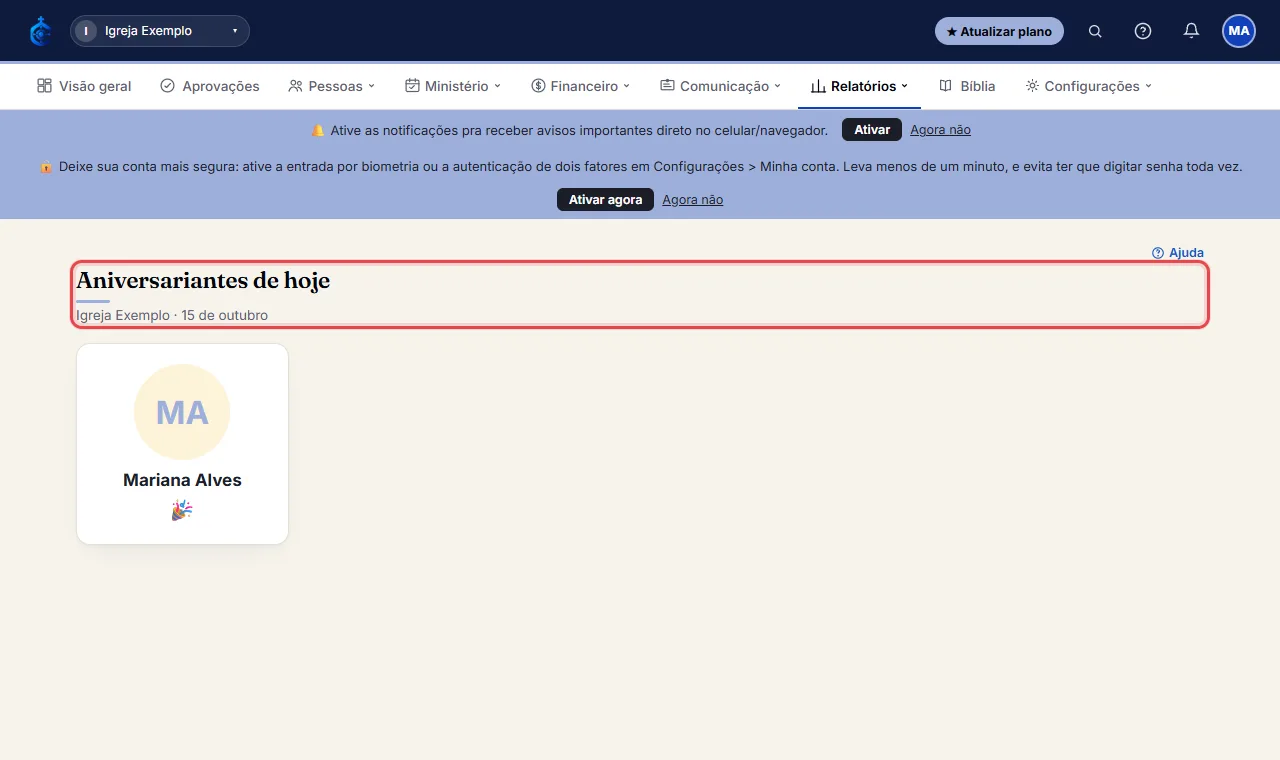Expand the Relatórios menu
The height and width of the screenshot is (760, 1280).
tap(859, 86)
